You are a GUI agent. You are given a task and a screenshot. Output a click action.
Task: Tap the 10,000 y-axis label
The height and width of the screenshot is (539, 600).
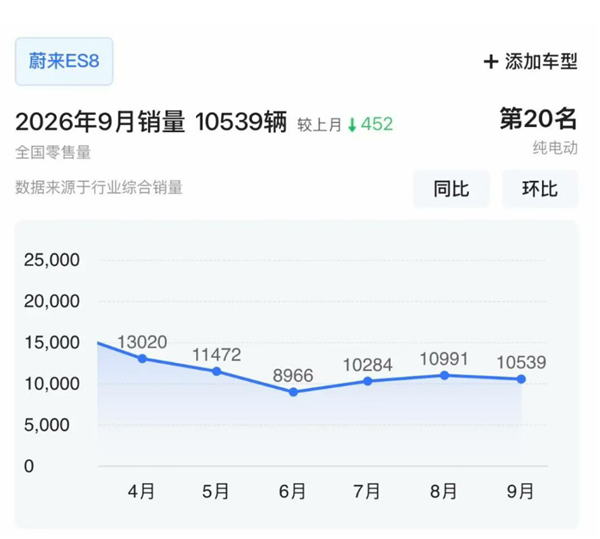pos(52,384)
